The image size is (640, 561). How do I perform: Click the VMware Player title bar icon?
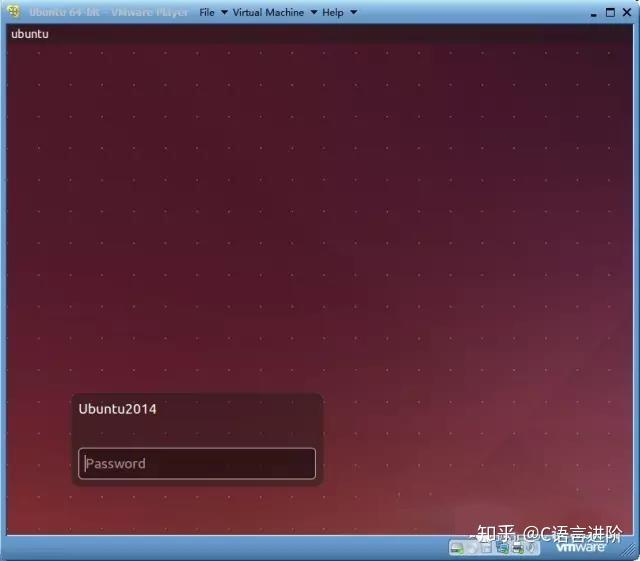coord(14,12)
